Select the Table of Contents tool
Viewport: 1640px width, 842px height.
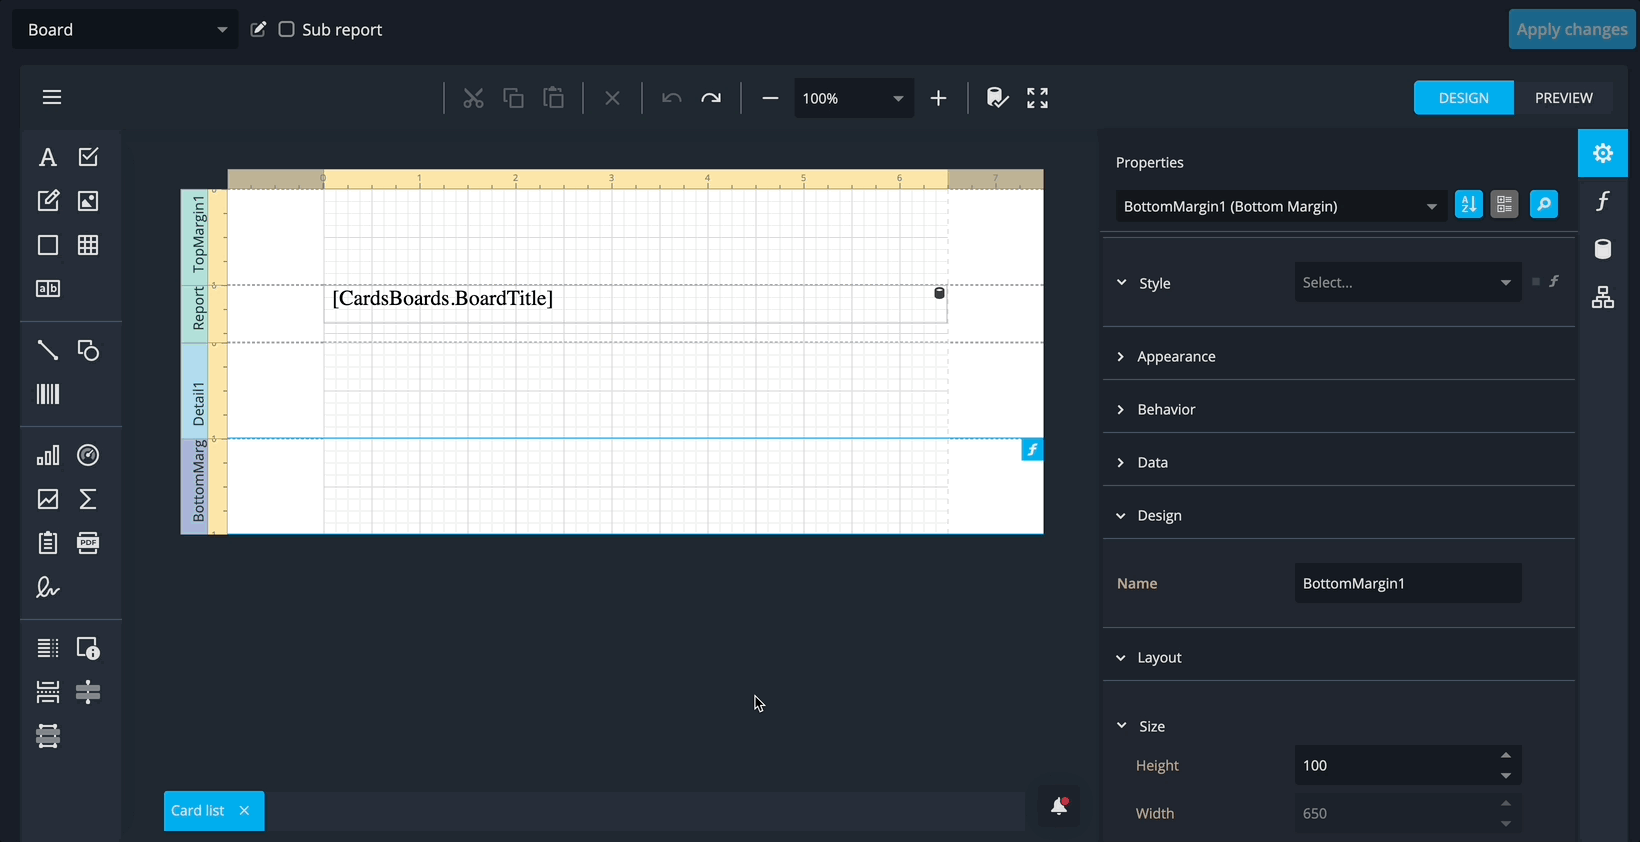click(47, 648)
